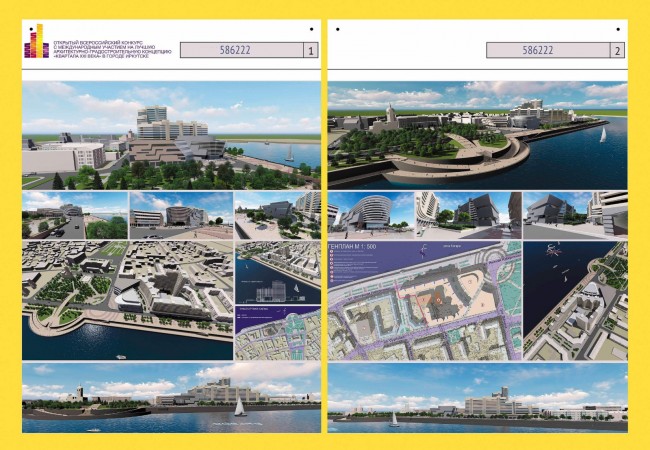650x450 pixels.
Task: Open the sheet 2 bottom river panorama
Action: (x=478, y=398)
